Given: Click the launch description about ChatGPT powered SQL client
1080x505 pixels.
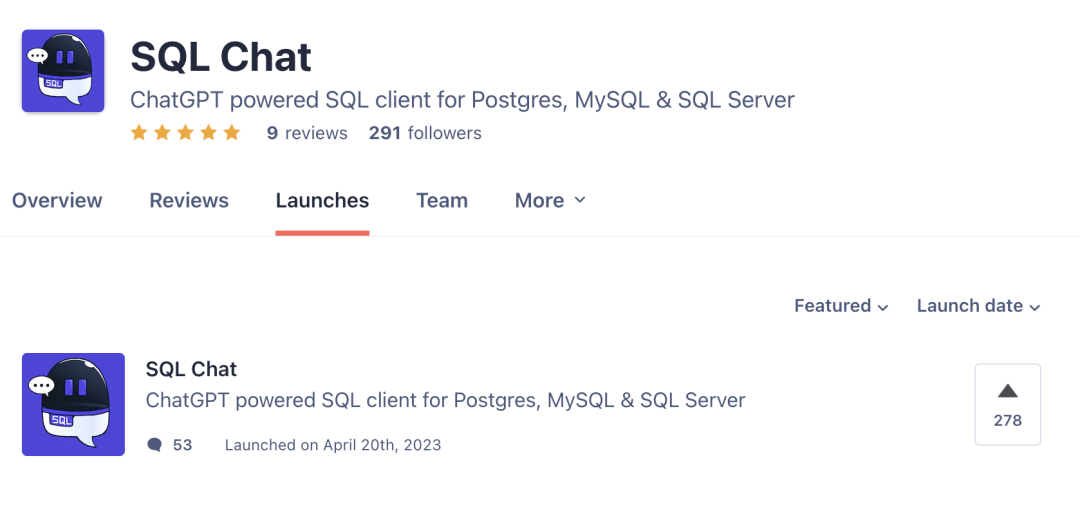Looking at the screenshot, I should [446, 400].
